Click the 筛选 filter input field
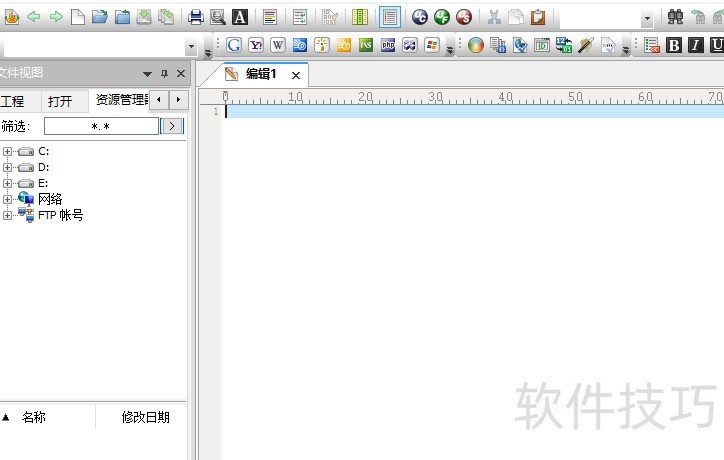Viewport: 724px width, 460px height. (x=101, y=126)
